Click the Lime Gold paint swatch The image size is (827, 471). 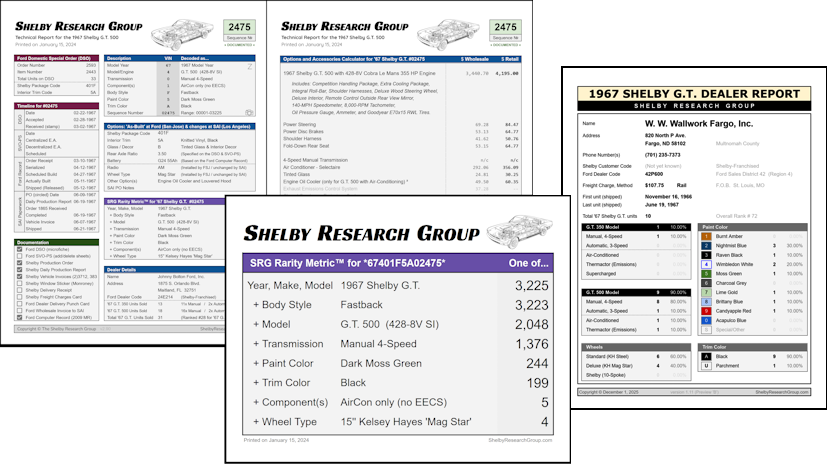click(706, 292)
